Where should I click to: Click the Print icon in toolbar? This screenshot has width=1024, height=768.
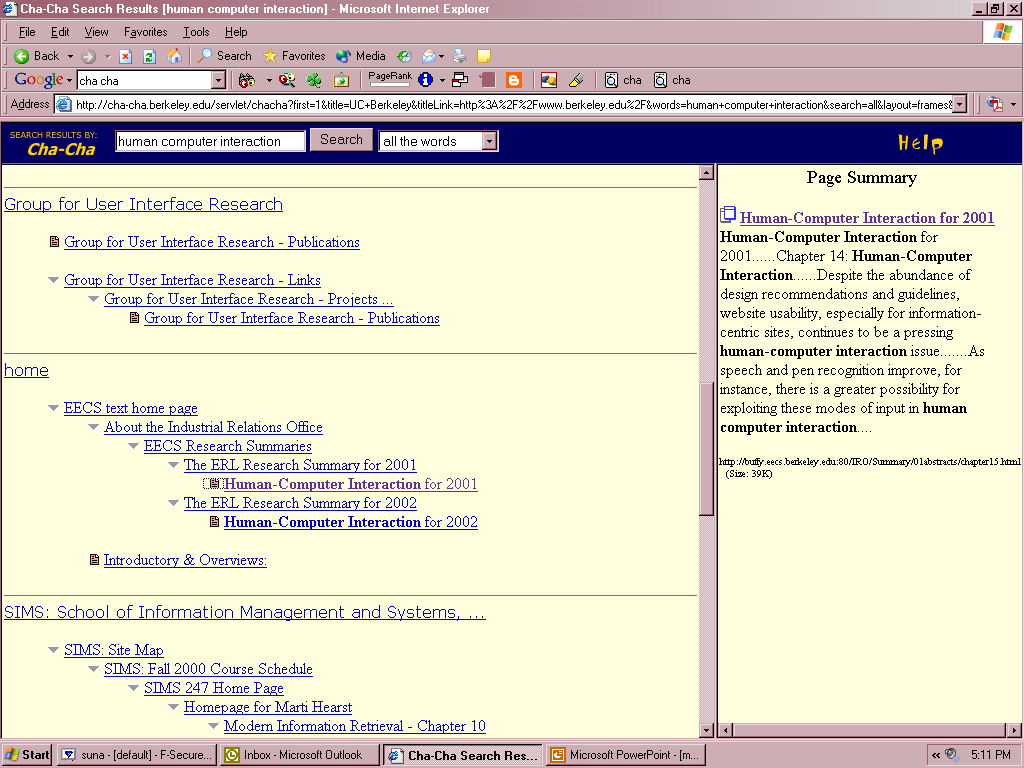459,56
